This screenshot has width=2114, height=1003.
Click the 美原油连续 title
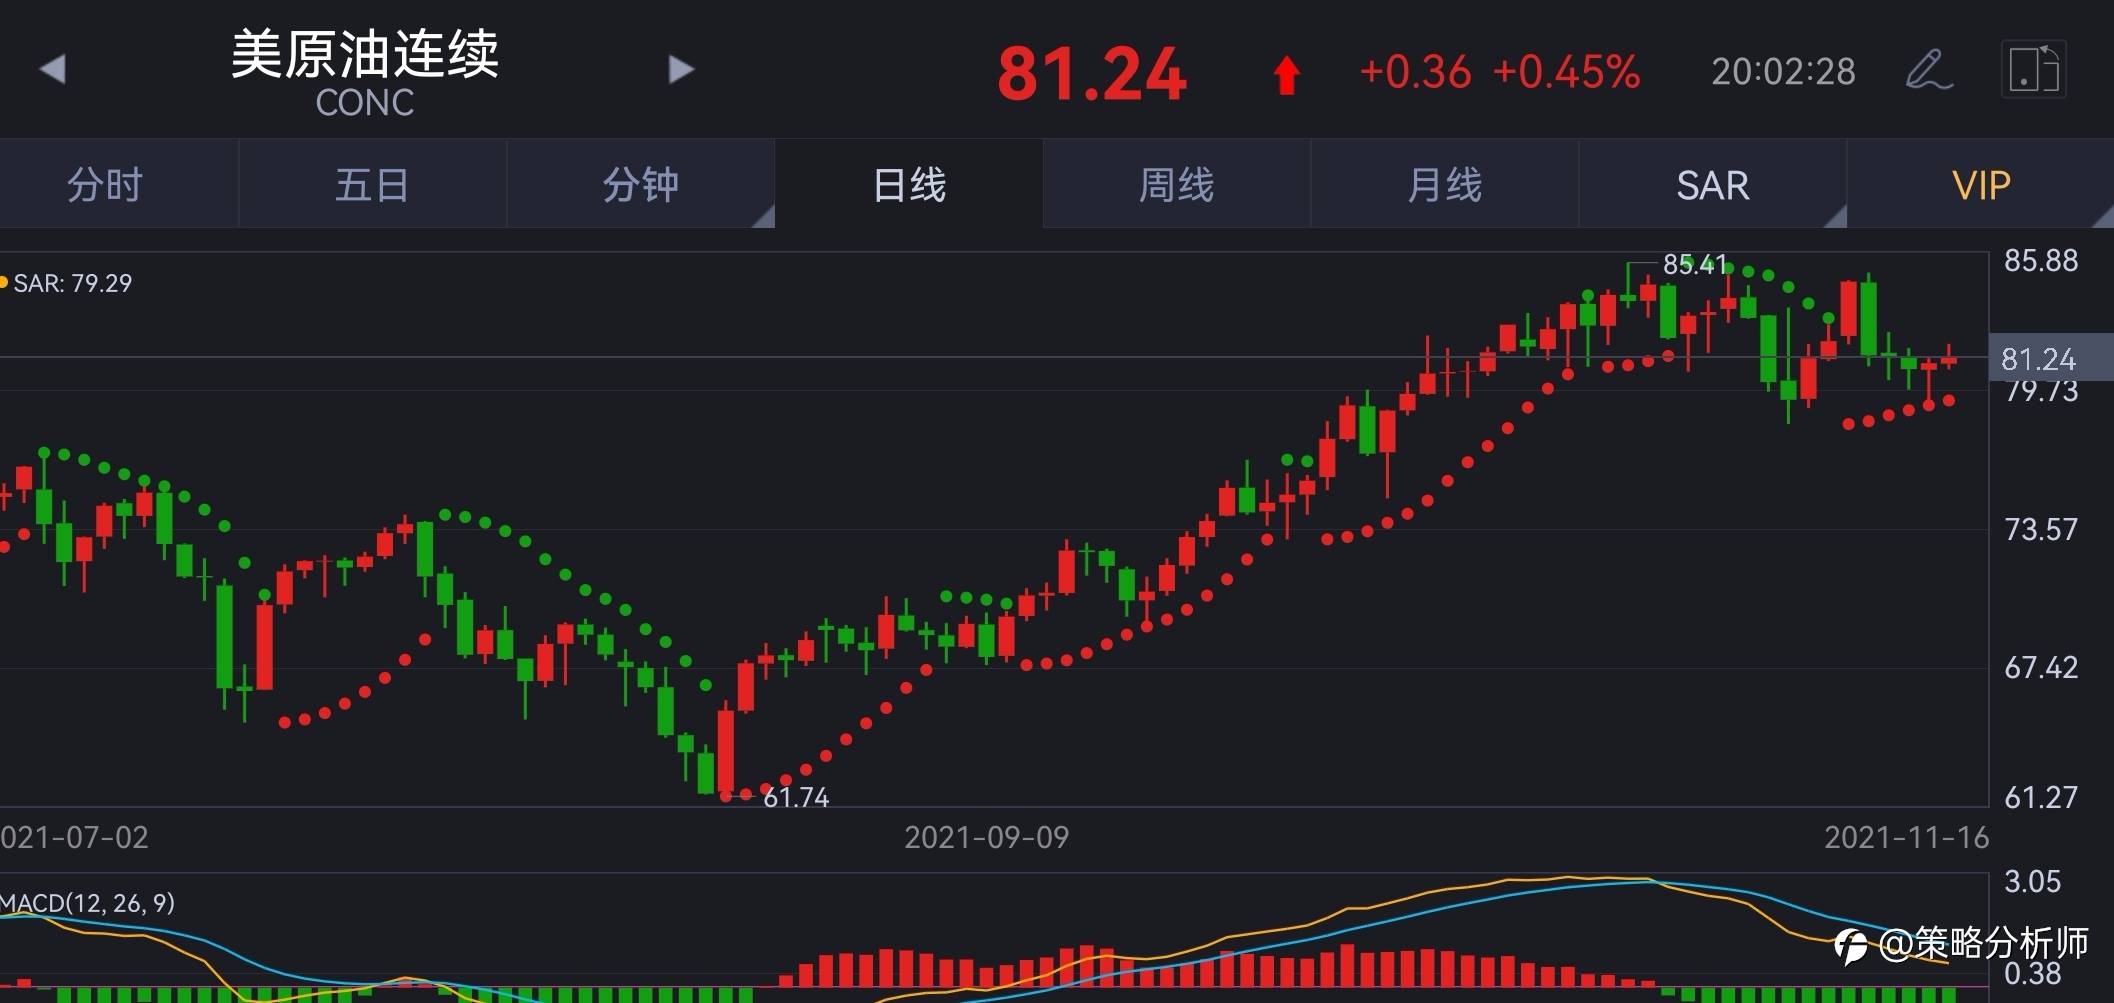pyautogui.click(x=365, y=54)
